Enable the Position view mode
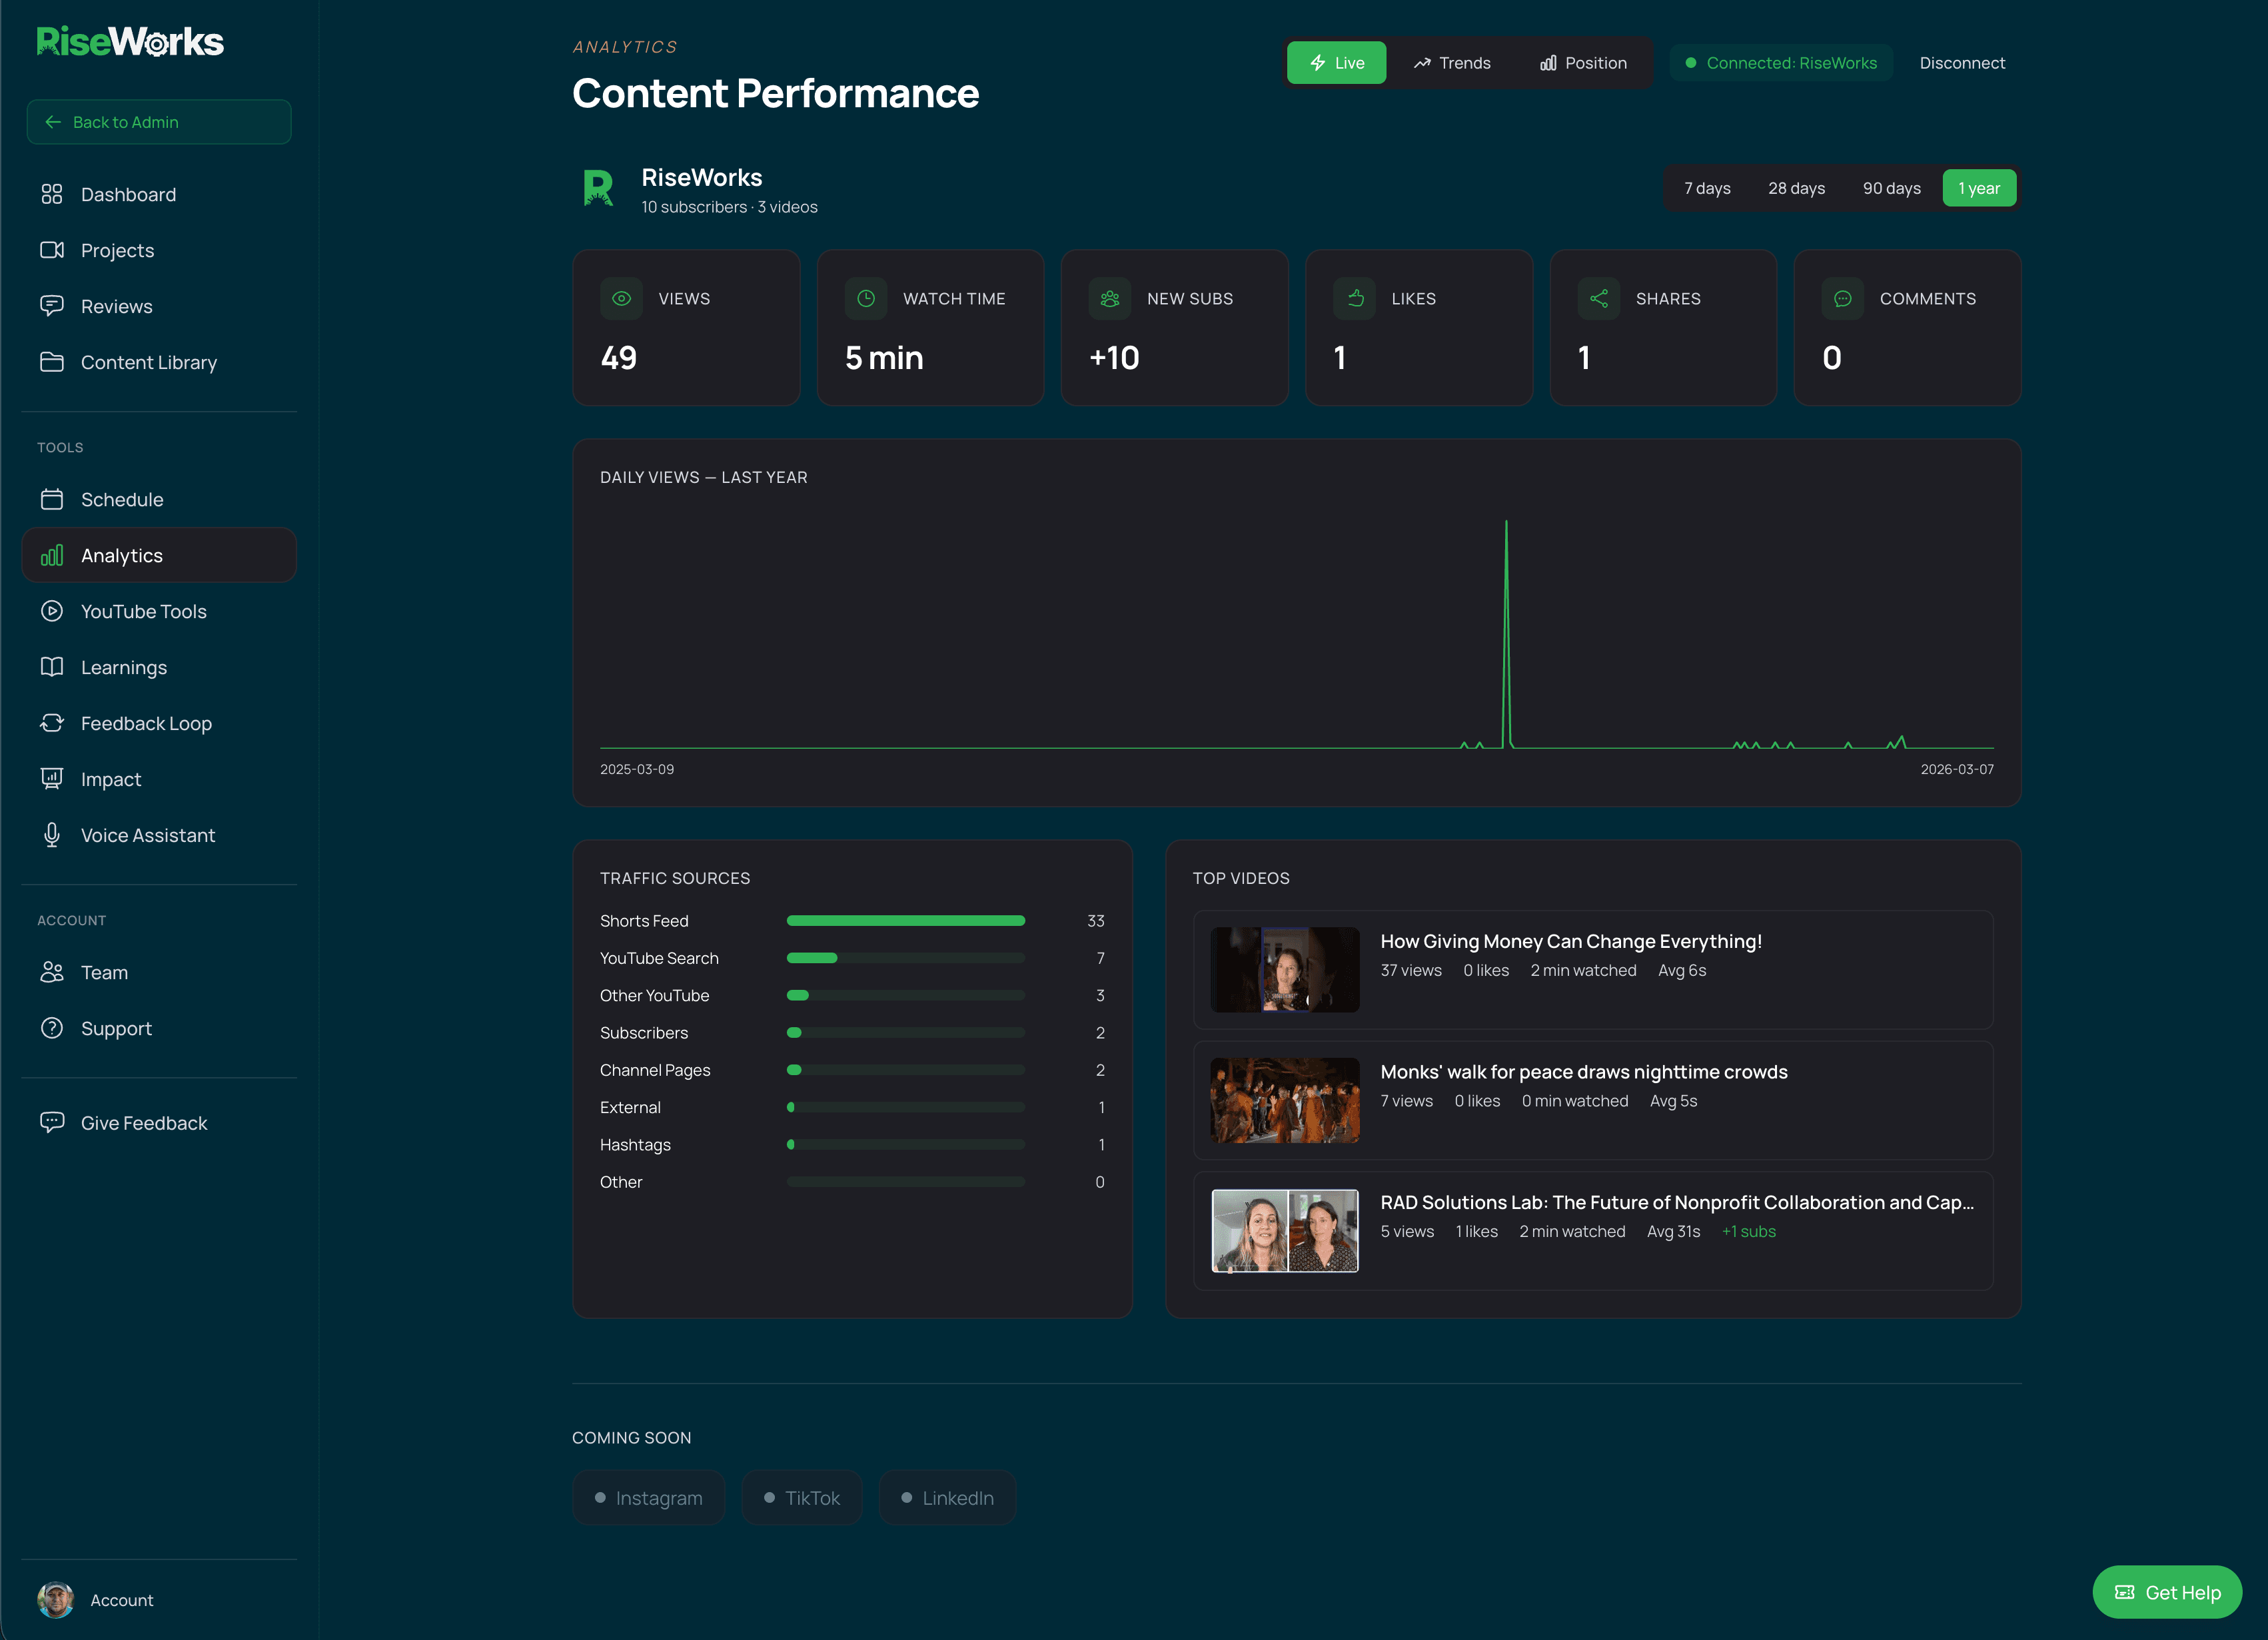The width and height of the screenshot is (2268, 1640). click(1583, 62)
